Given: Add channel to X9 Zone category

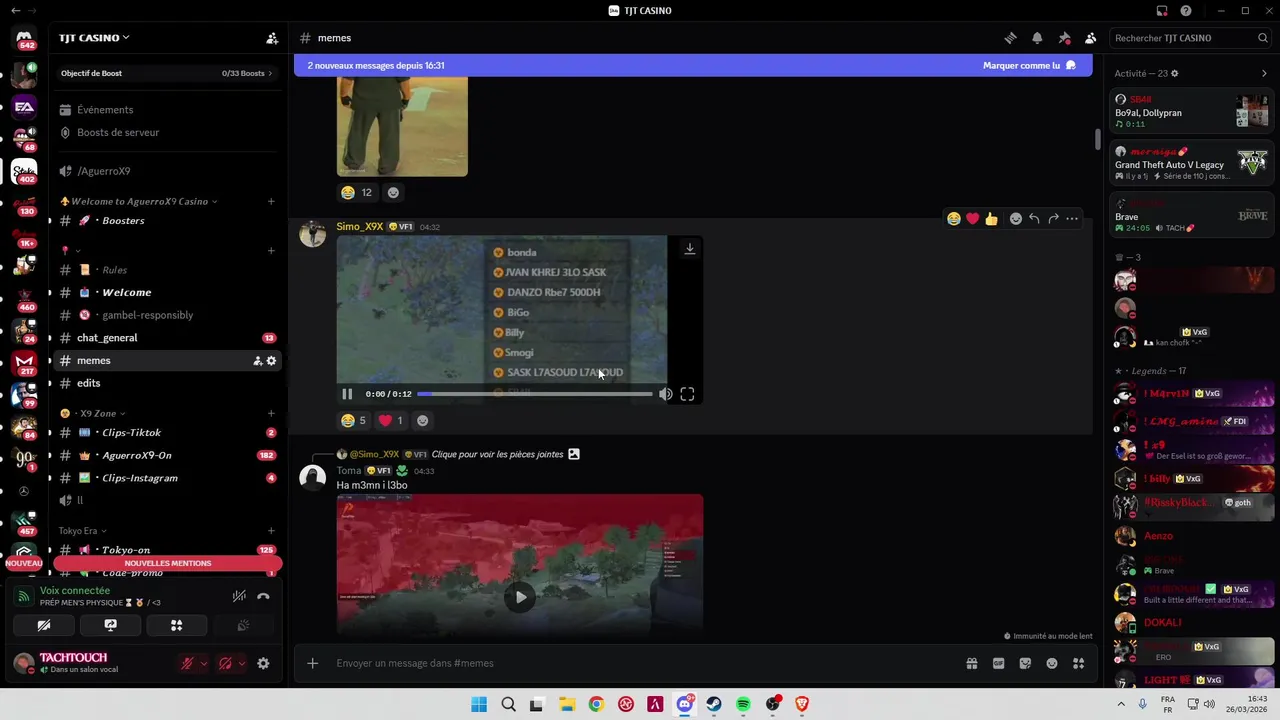Looking at the screenshot, I should point(271,413).
